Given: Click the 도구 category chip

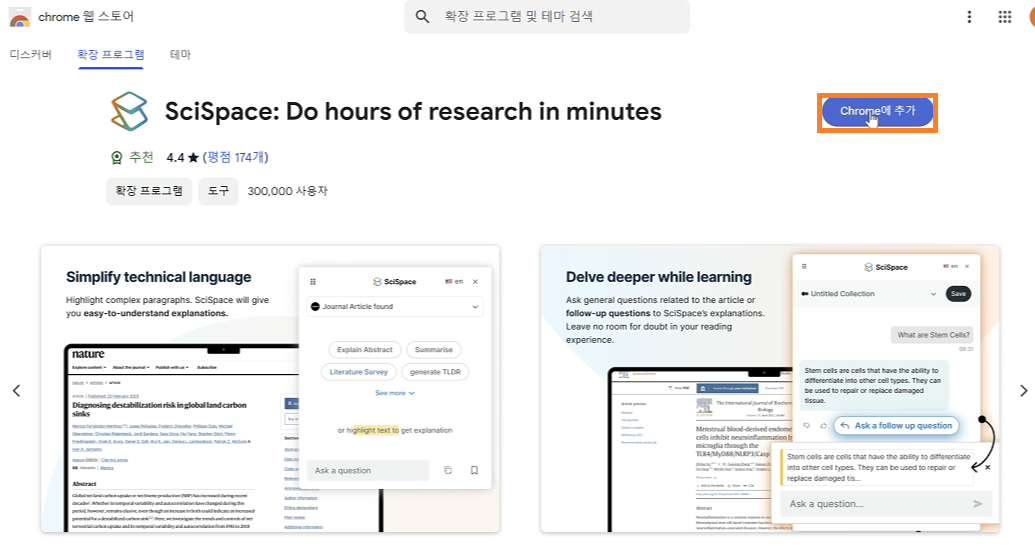Looking at the screenshot, I should [218, 191].
